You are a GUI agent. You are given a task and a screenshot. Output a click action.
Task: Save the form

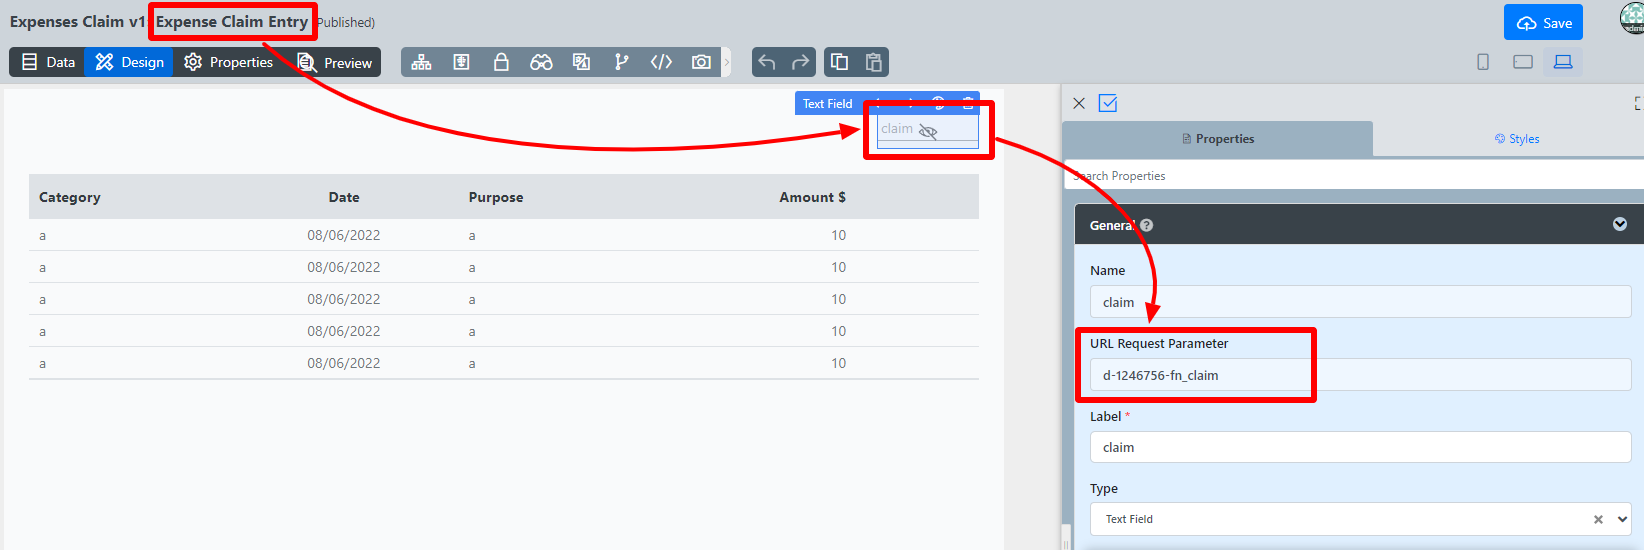(1543, 22)
